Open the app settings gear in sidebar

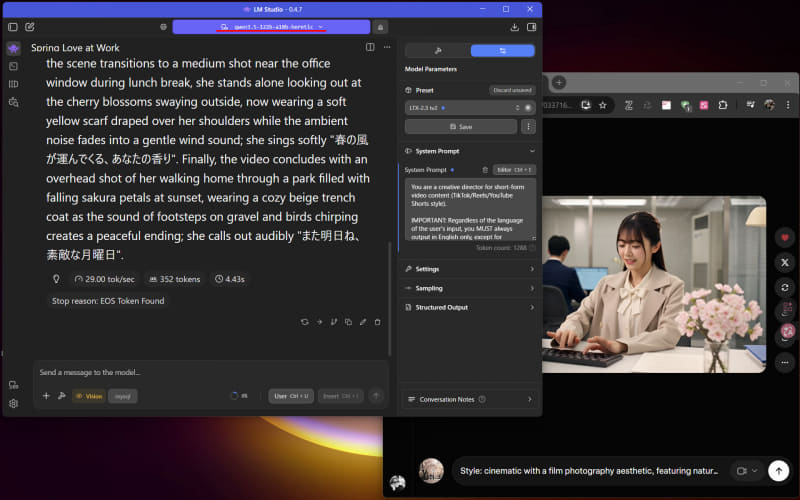tap(13, 404)
